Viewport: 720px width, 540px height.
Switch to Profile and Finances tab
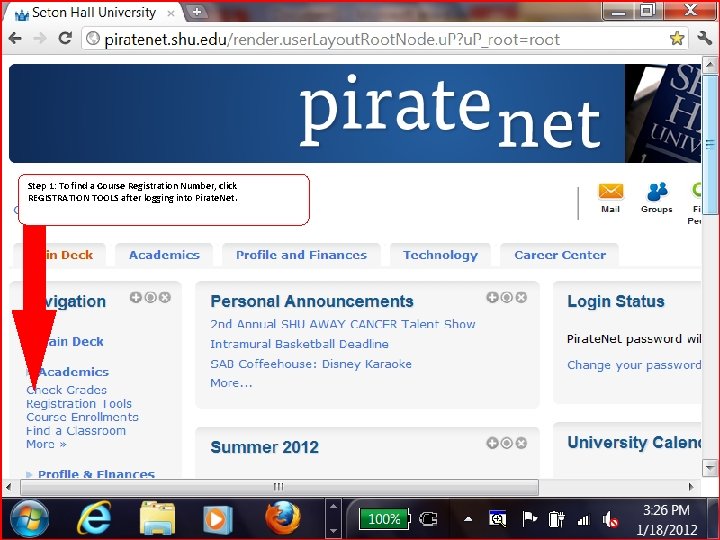pyautogui.click(x=301, y=255)
